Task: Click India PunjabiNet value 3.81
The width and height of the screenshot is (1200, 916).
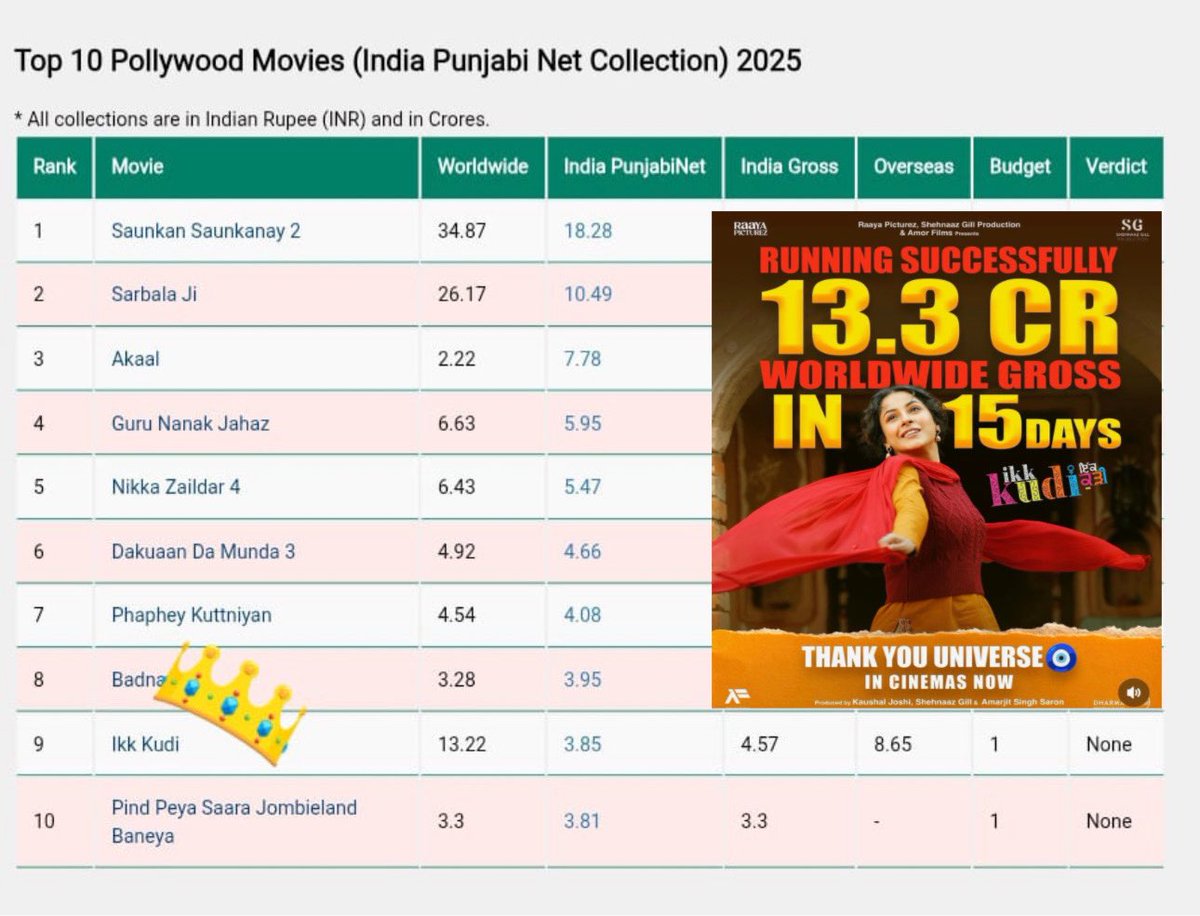Action: pos(583,821)
